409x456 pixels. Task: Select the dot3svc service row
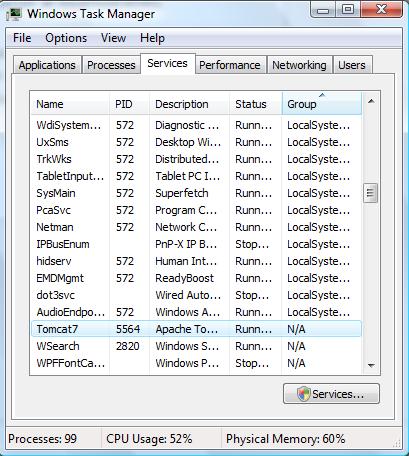pos(196,295)
